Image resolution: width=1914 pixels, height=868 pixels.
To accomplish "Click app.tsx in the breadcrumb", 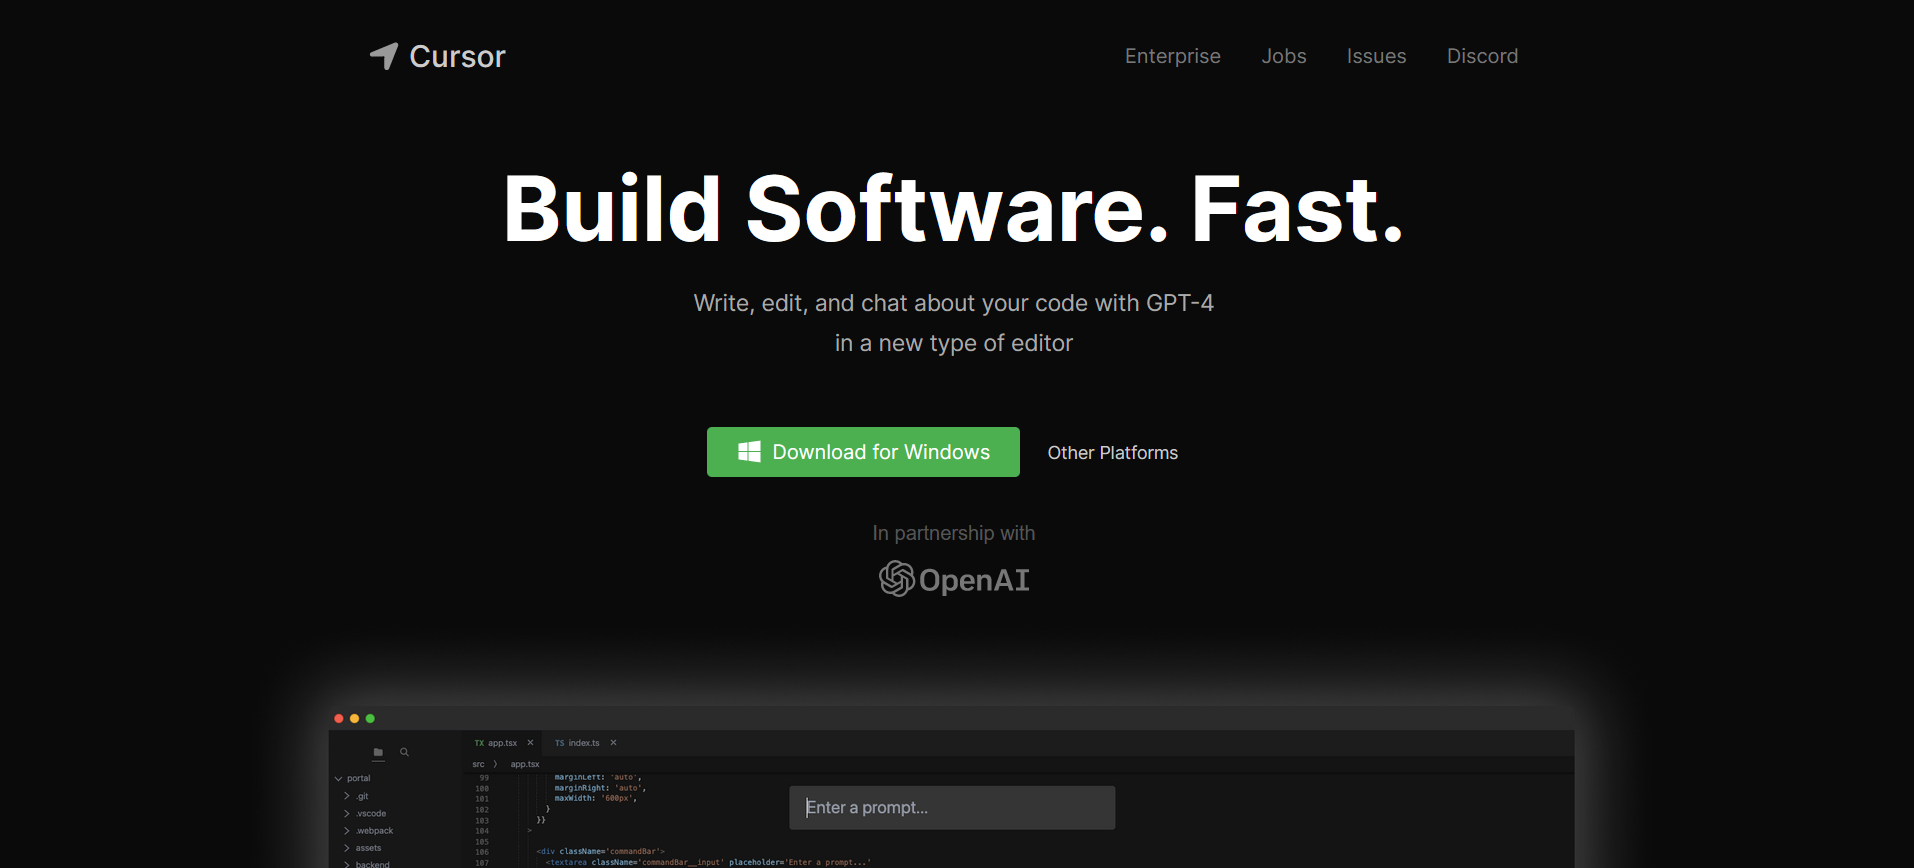I will coord(525,764).
